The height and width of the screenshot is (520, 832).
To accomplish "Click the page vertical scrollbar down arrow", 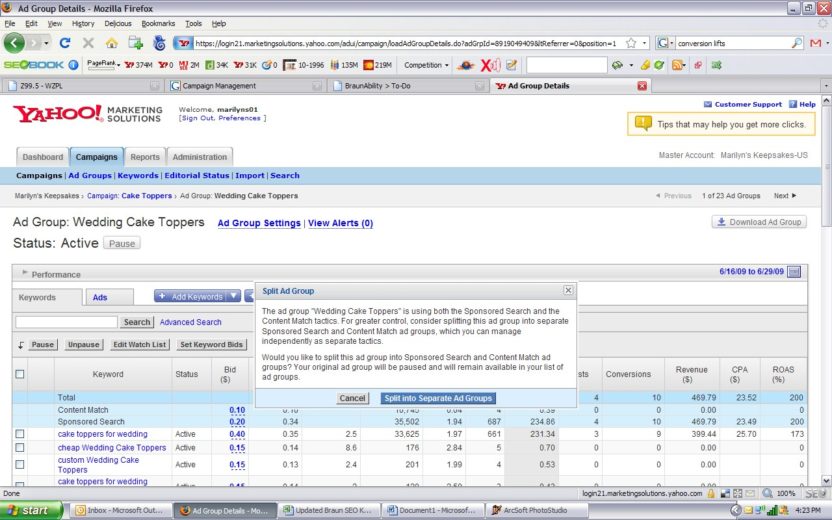I will tap(826, 480).
